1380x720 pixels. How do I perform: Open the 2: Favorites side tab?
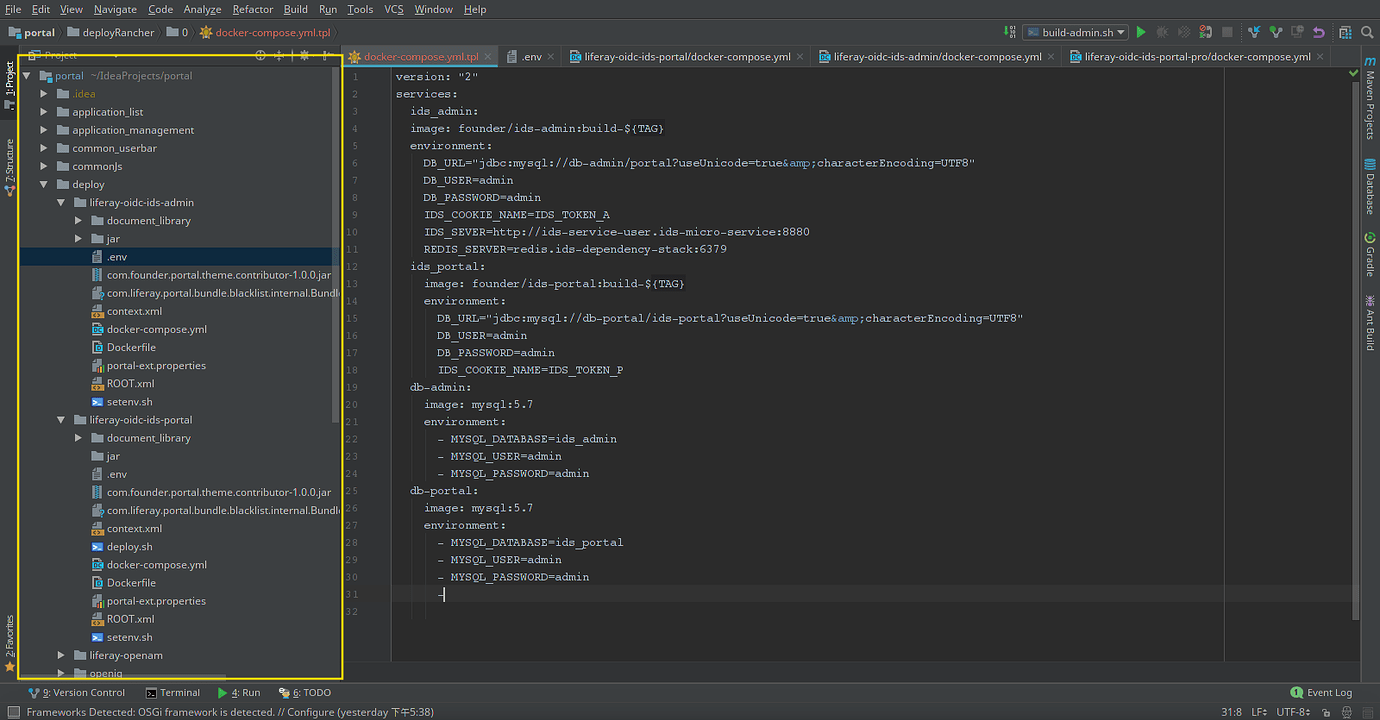click(10, 643)
